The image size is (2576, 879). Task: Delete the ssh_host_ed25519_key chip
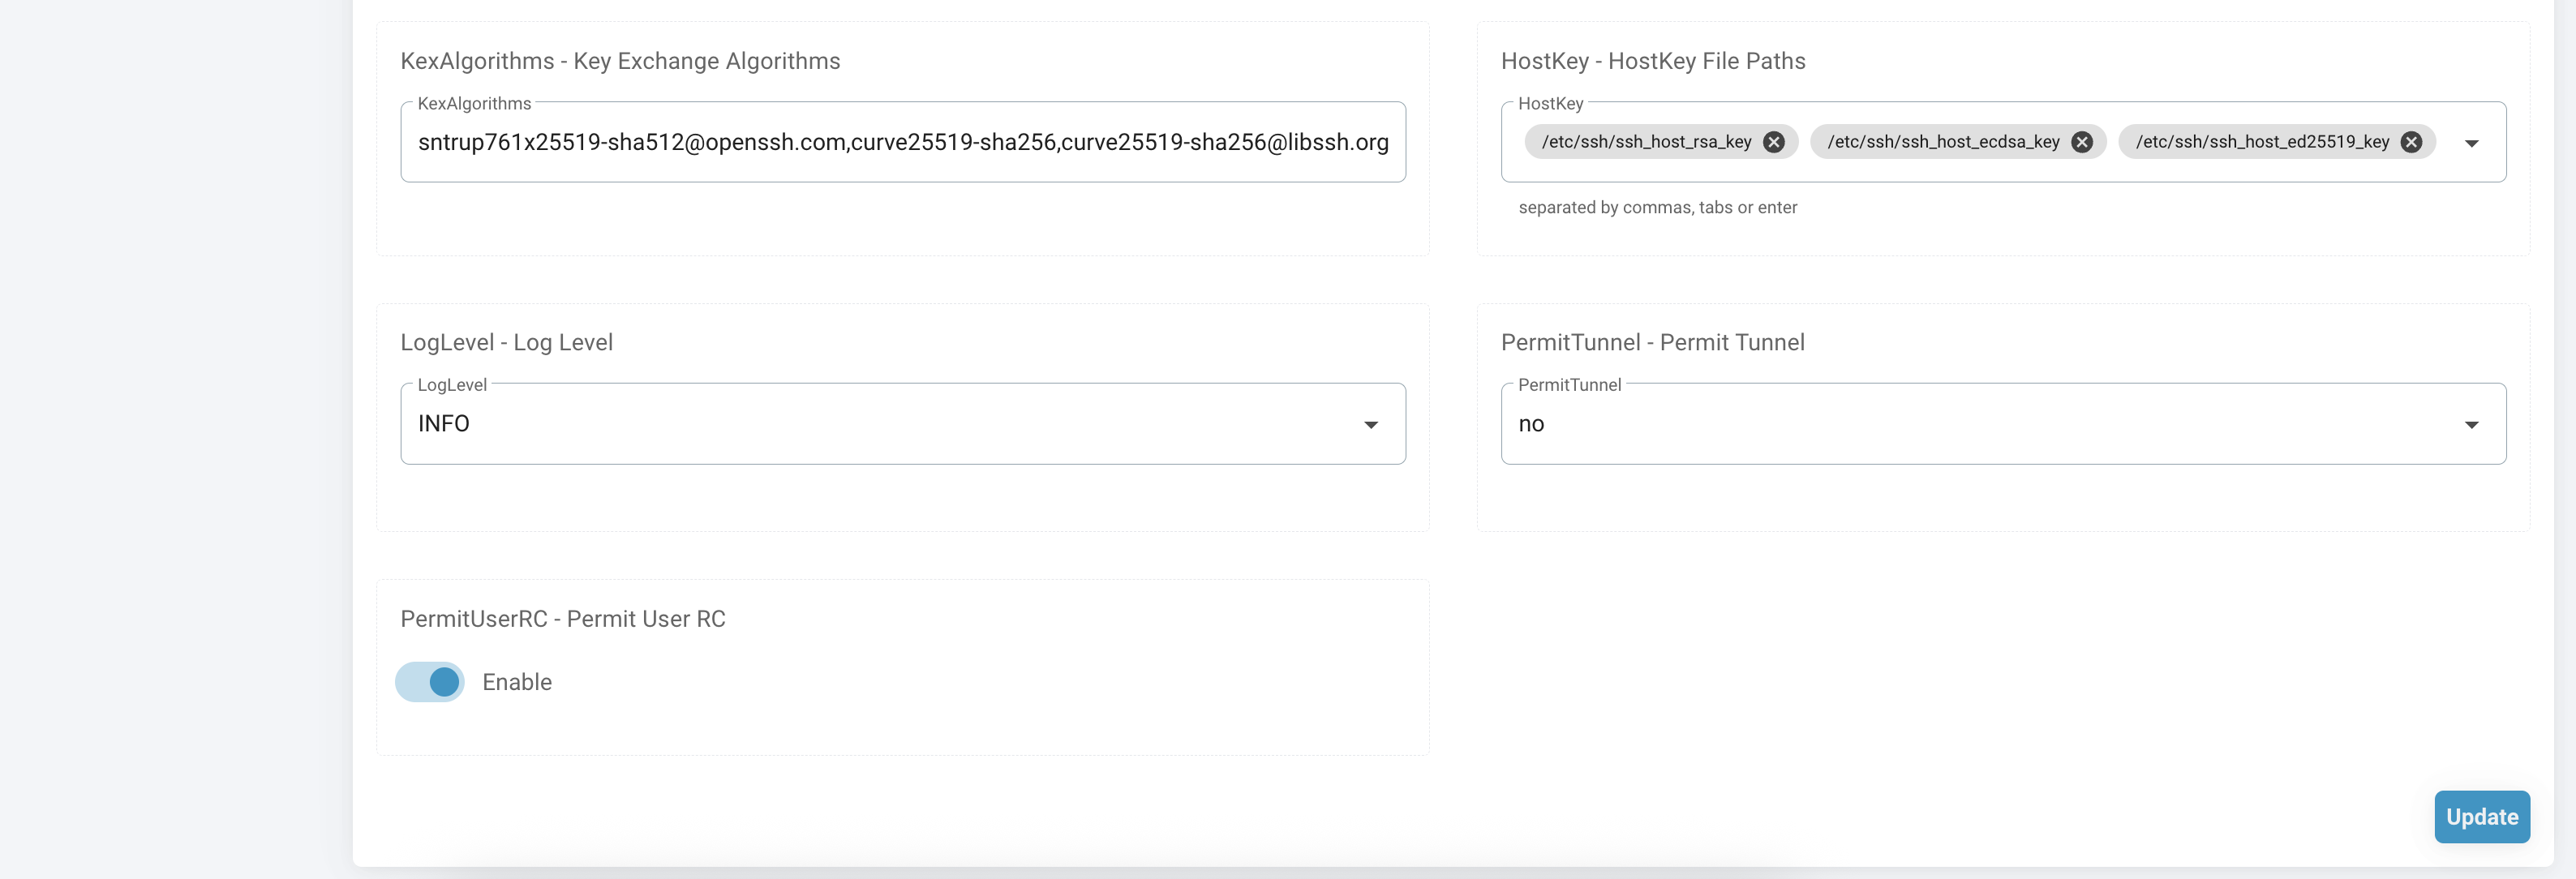(2411, 142)
